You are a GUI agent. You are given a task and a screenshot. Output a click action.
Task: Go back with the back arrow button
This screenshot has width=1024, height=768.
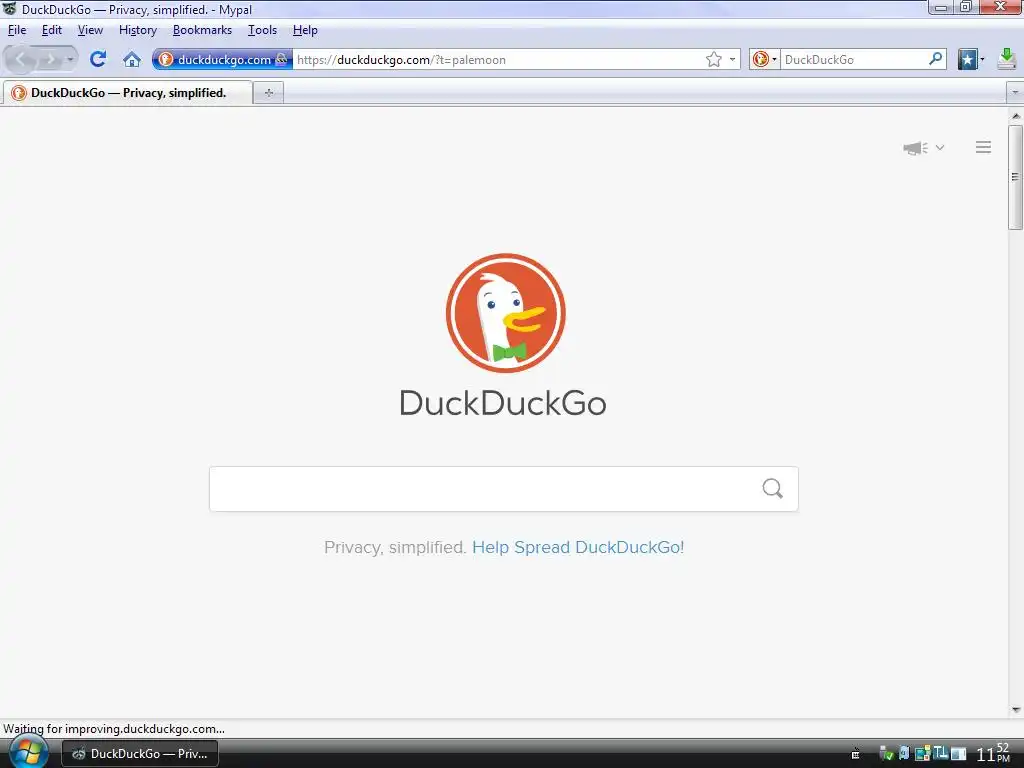coord(20,59)
